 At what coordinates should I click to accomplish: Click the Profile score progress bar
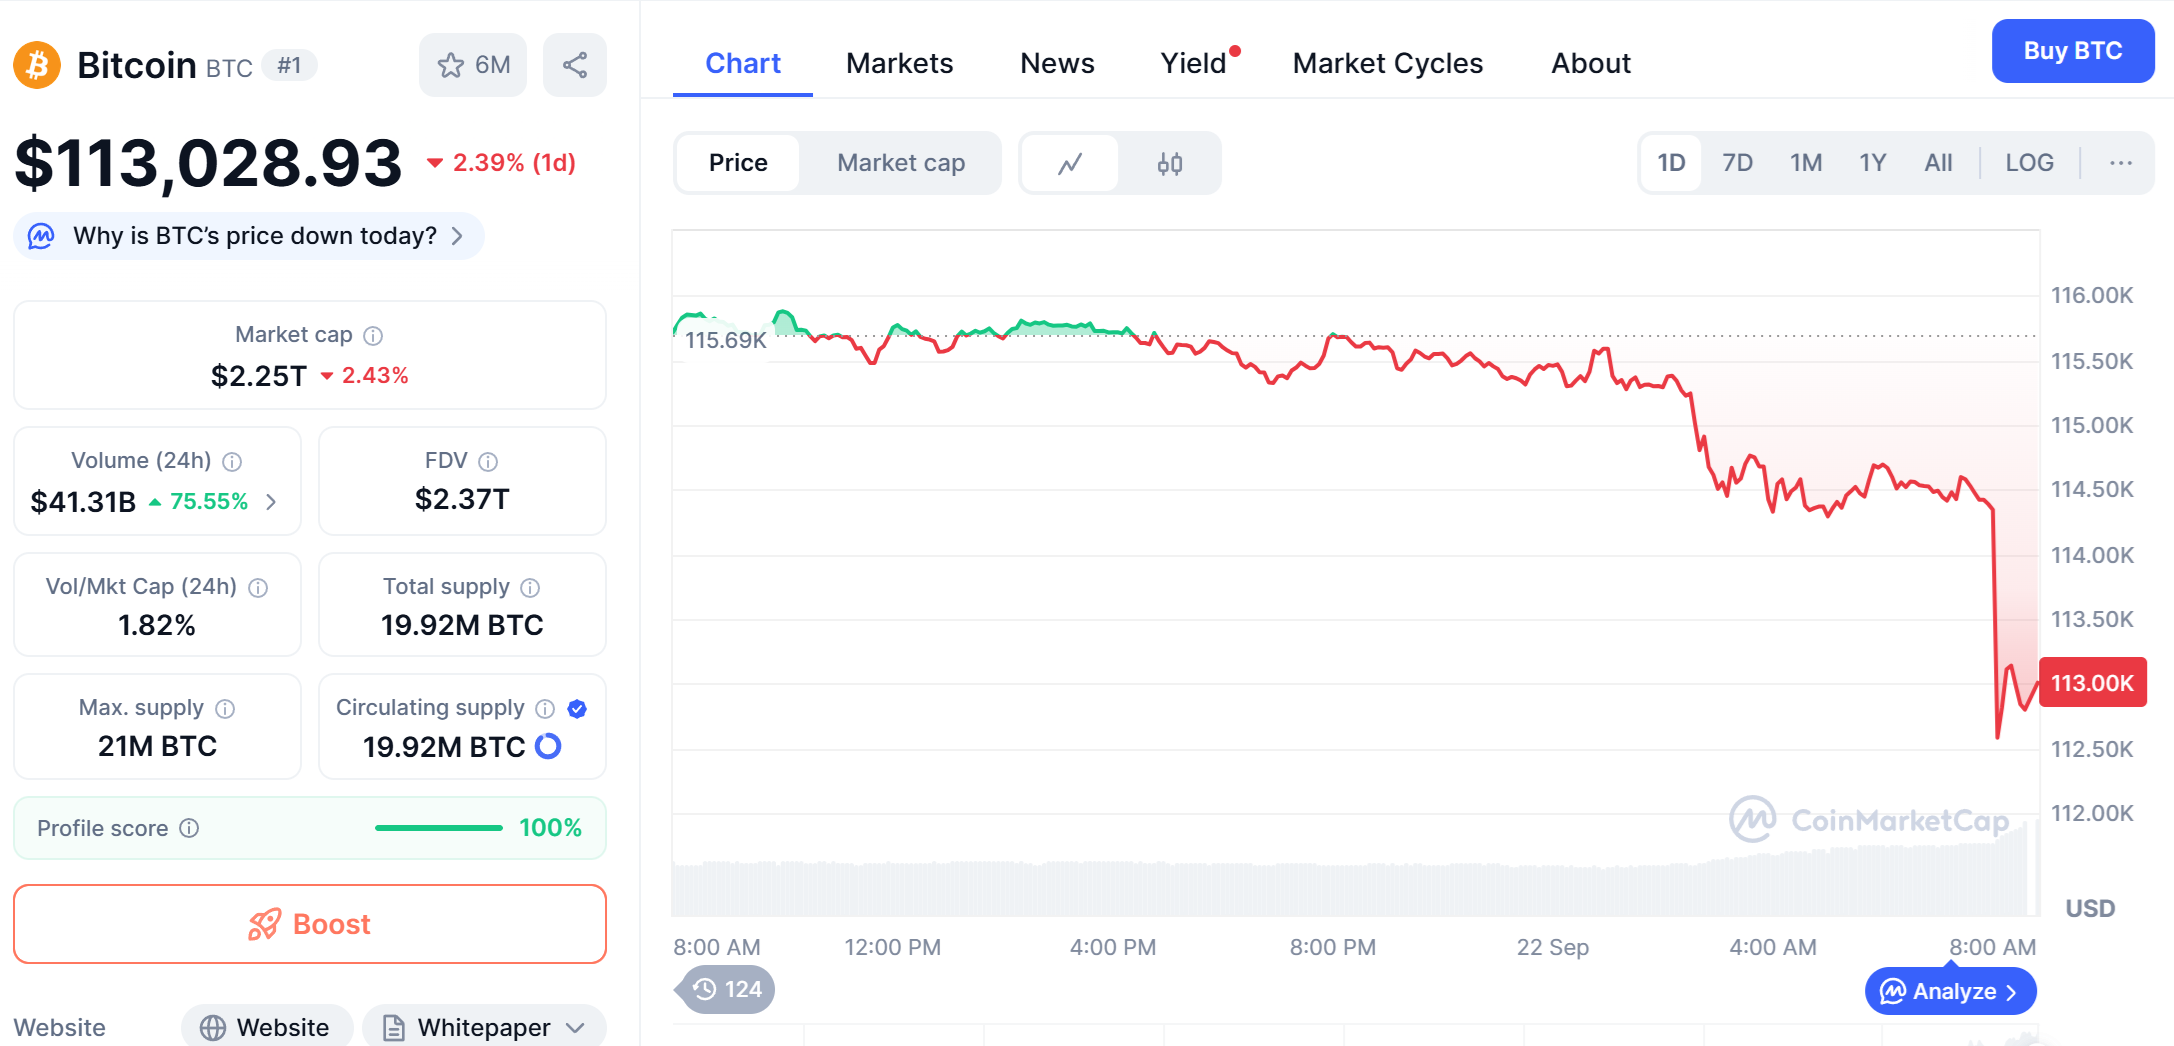click(x=438, y=828)
